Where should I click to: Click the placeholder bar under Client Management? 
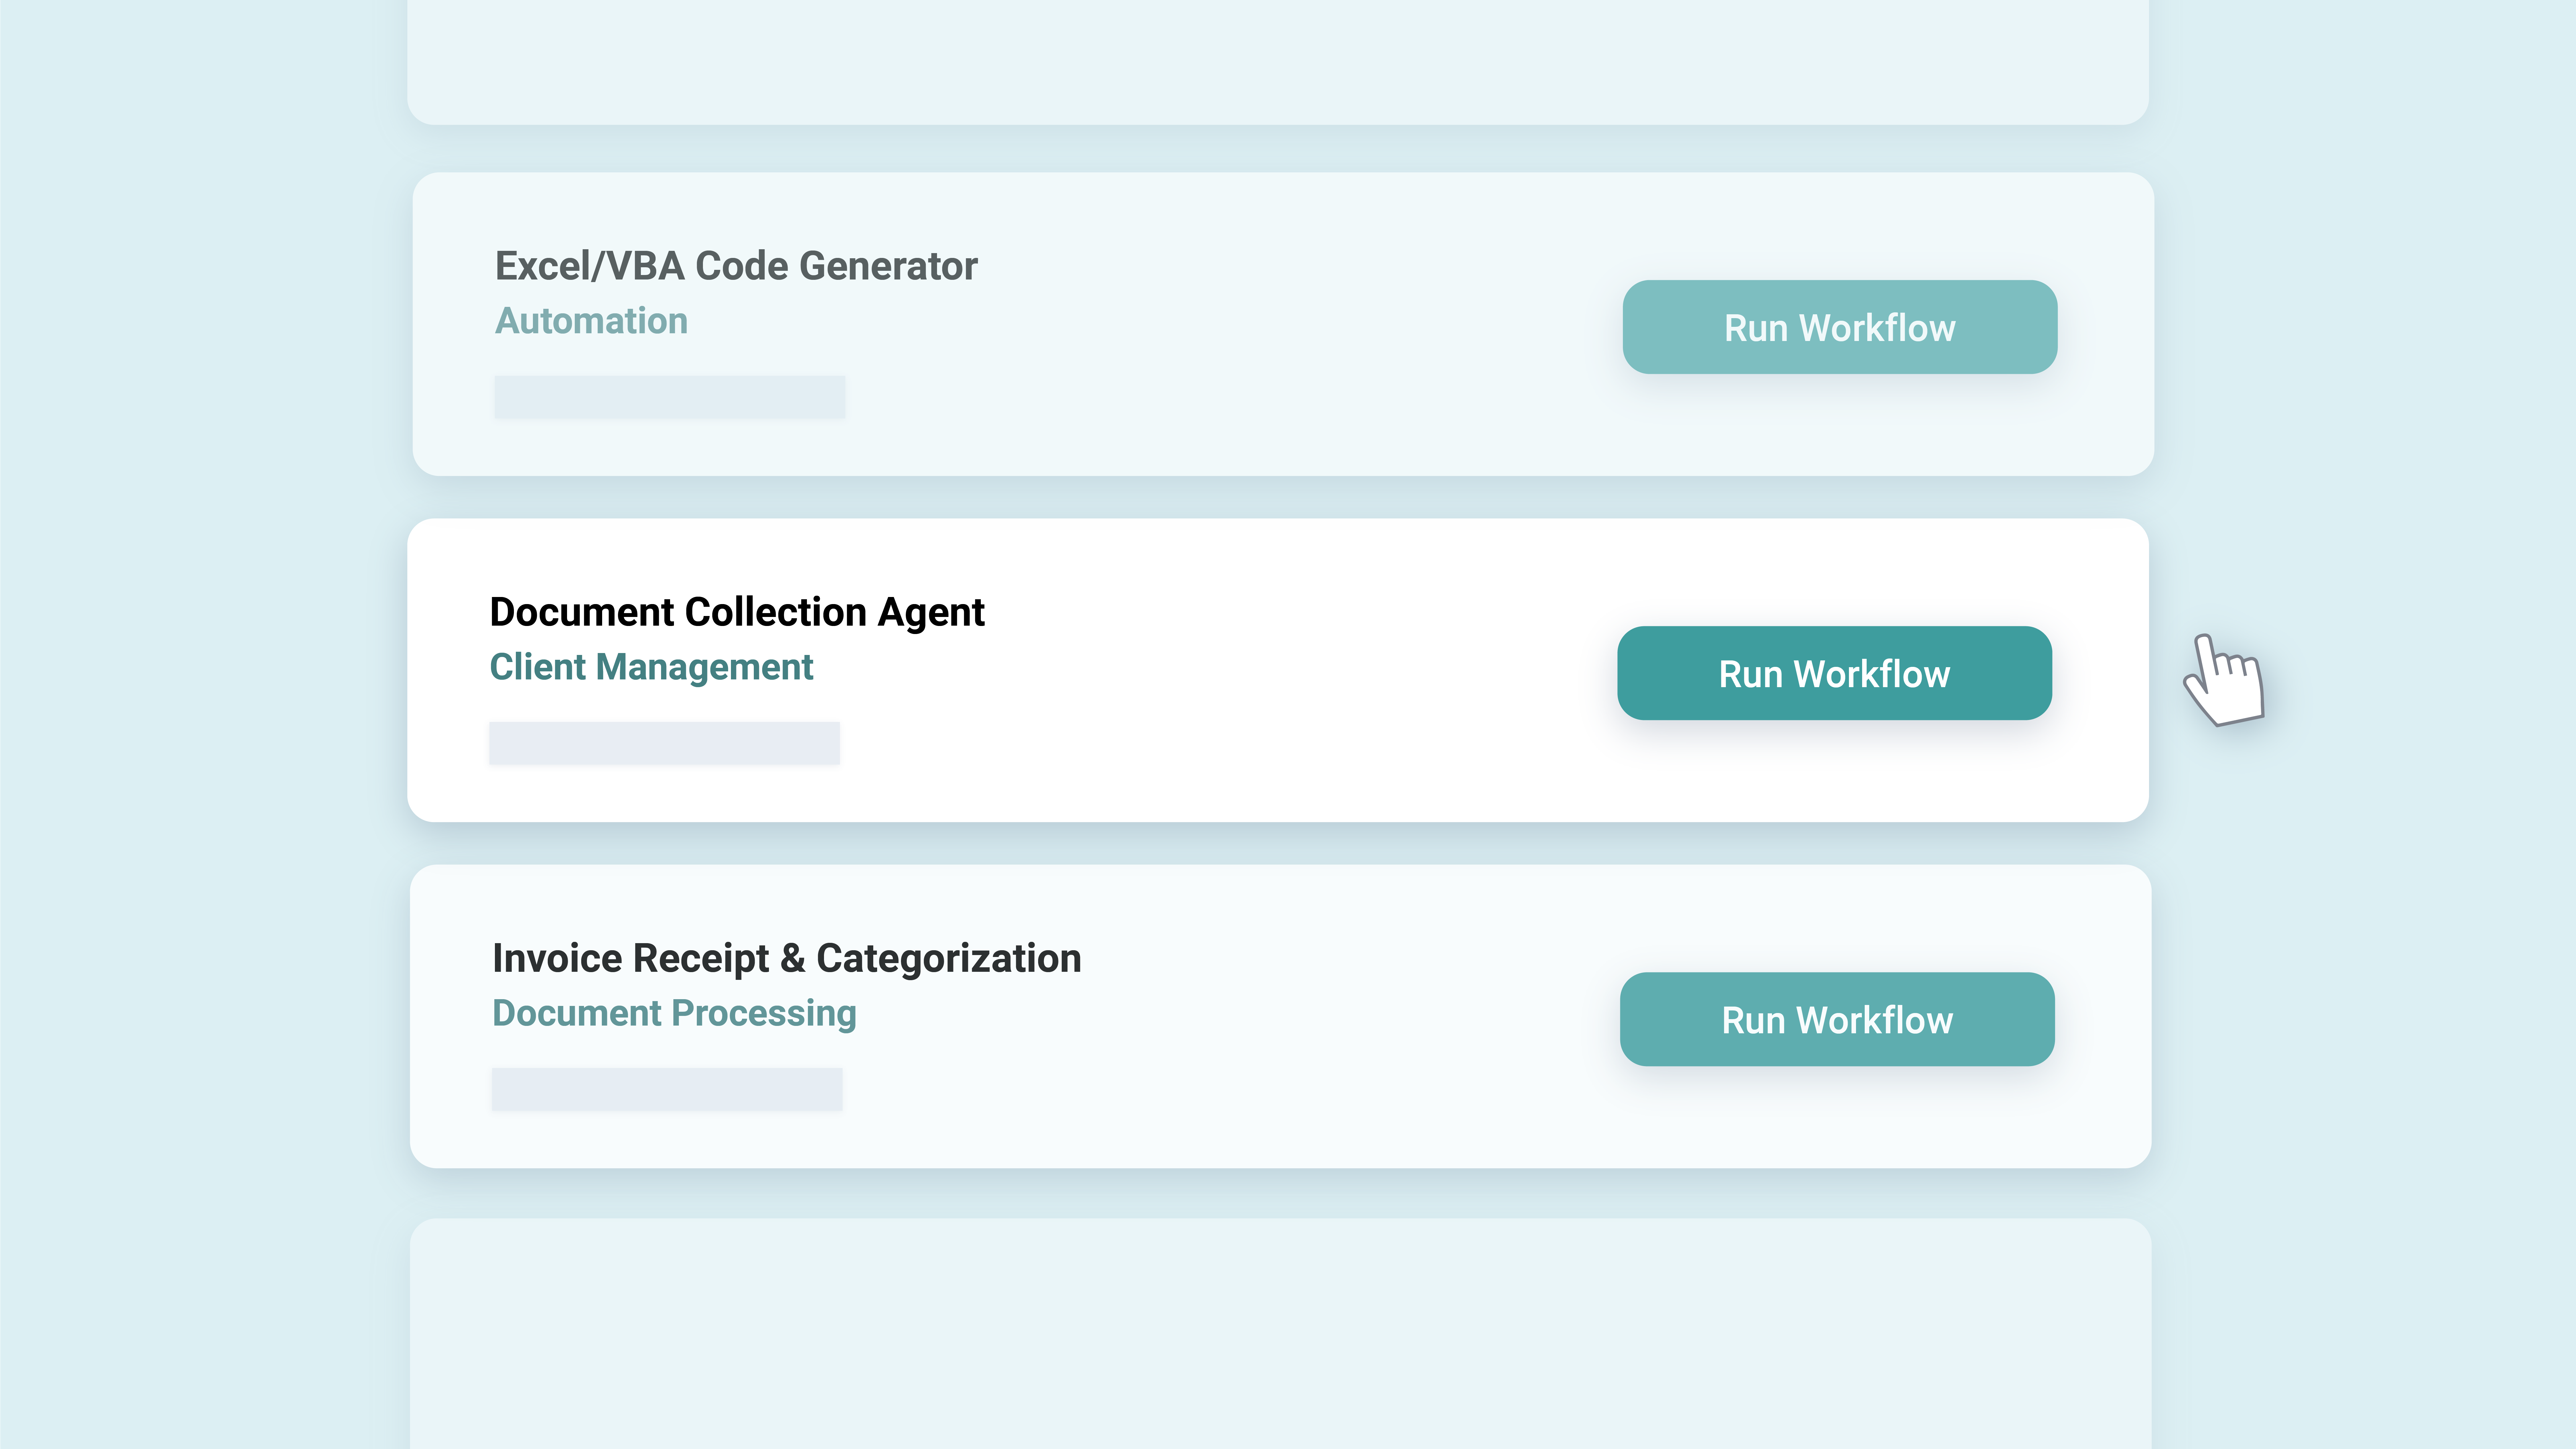(664, 743)
